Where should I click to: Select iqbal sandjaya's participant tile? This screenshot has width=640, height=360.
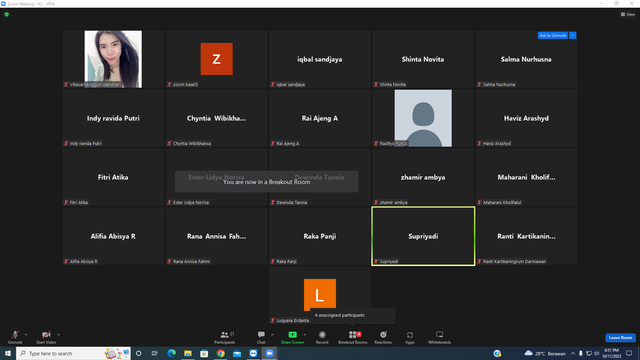(x=320, y=59)
